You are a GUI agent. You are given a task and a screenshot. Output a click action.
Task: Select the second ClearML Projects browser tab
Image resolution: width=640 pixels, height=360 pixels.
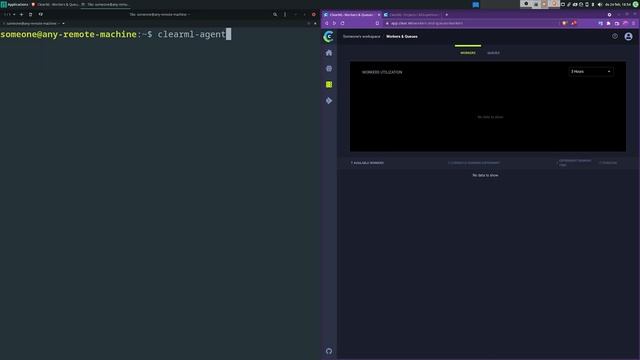pos(411,15)
